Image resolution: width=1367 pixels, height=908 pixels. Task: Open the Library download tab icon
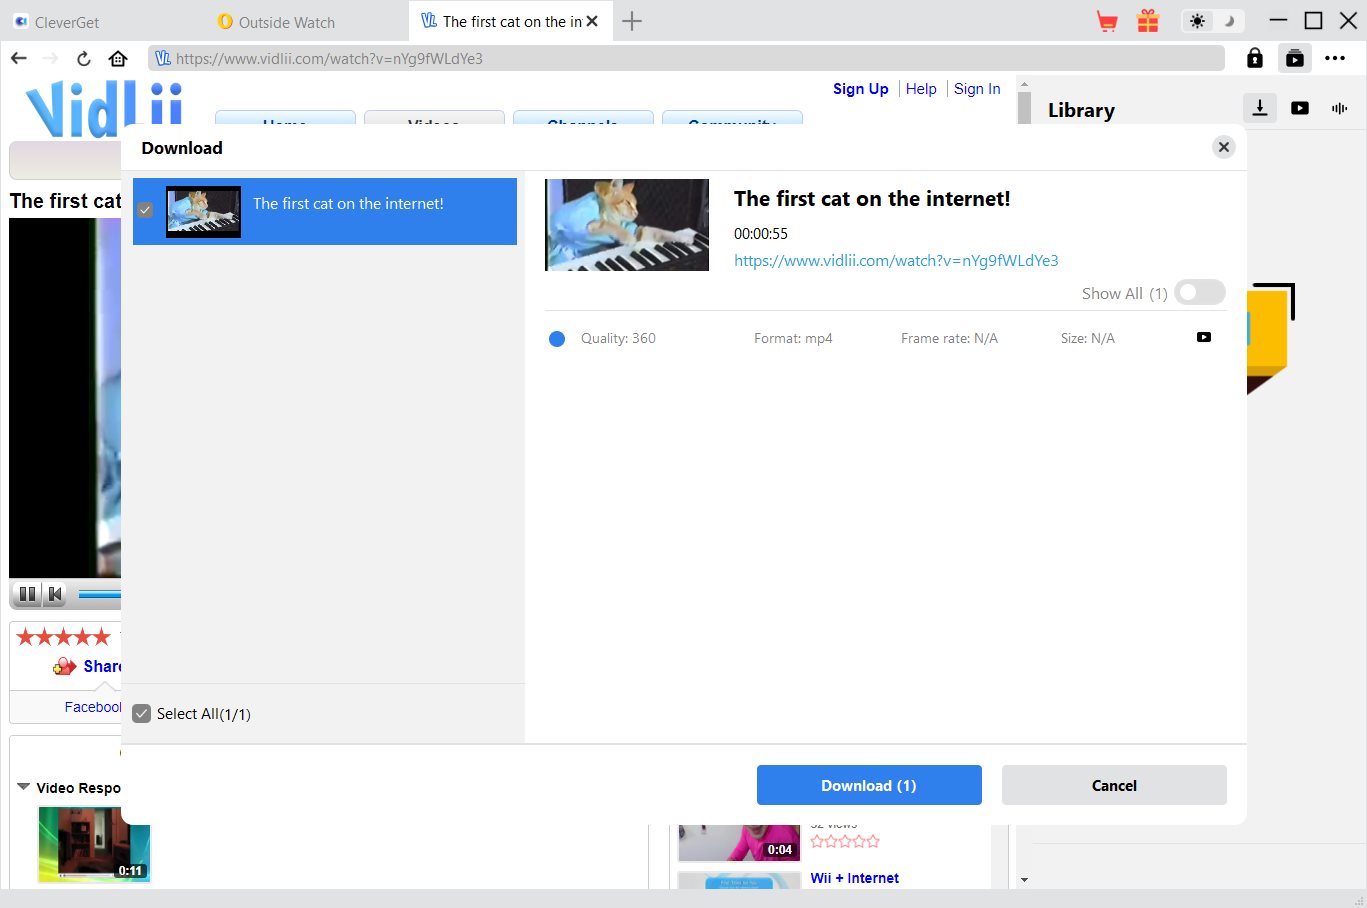pos(1260,108)
